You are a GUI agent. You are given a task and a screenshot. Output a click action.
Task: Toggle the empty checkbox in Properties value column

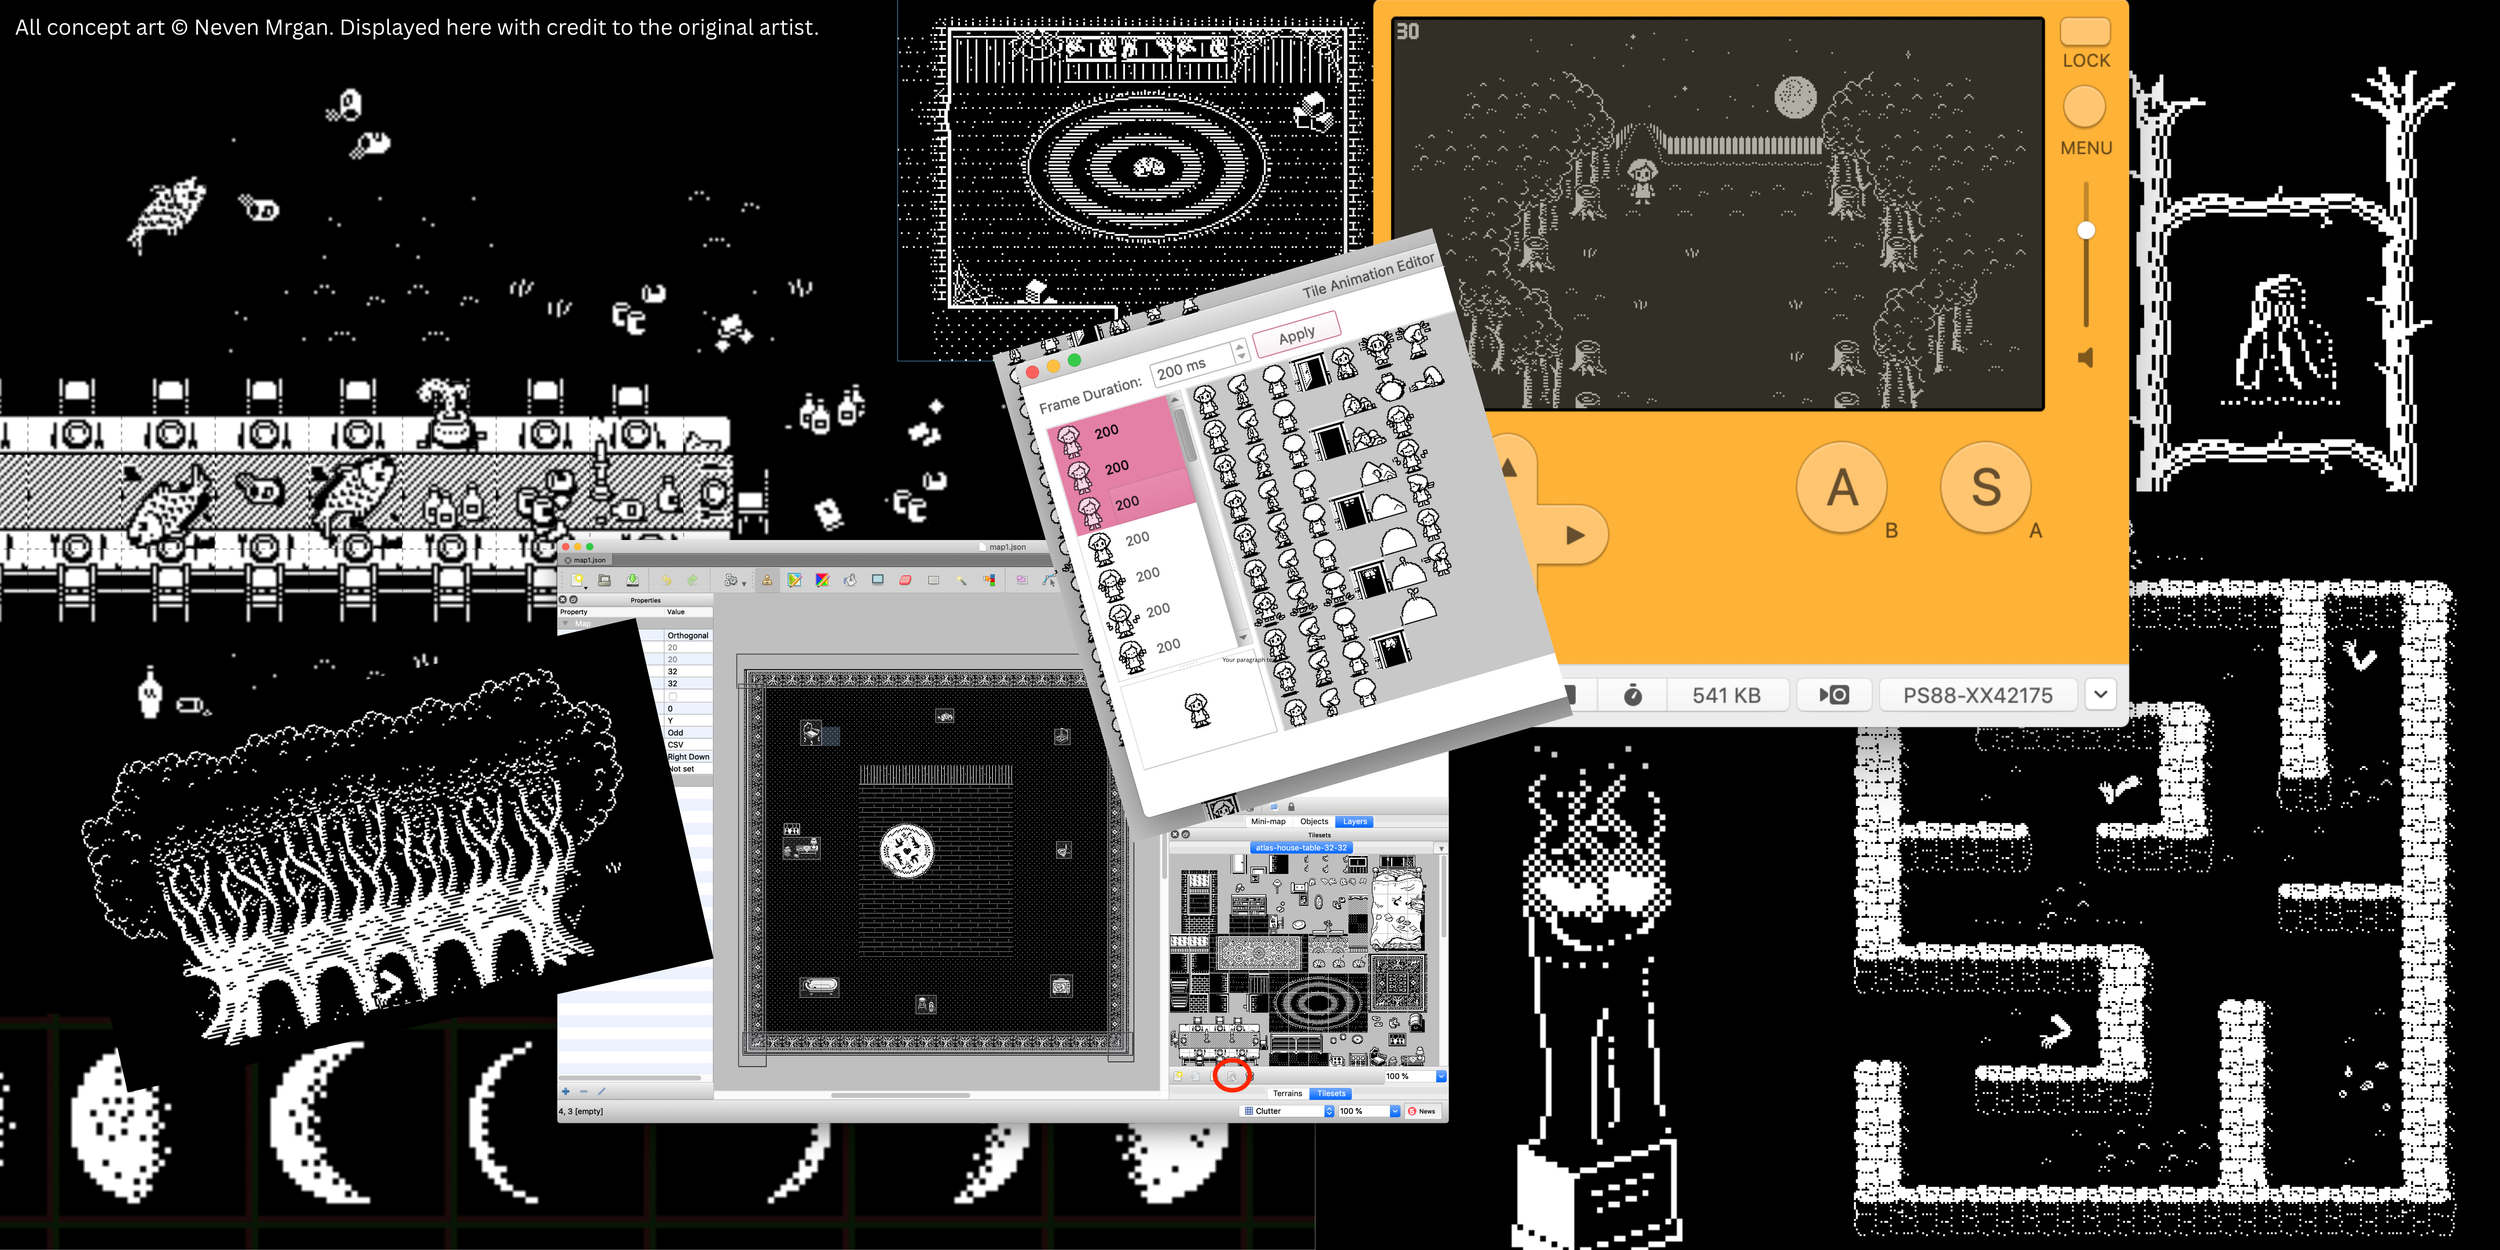click(672, 696)
